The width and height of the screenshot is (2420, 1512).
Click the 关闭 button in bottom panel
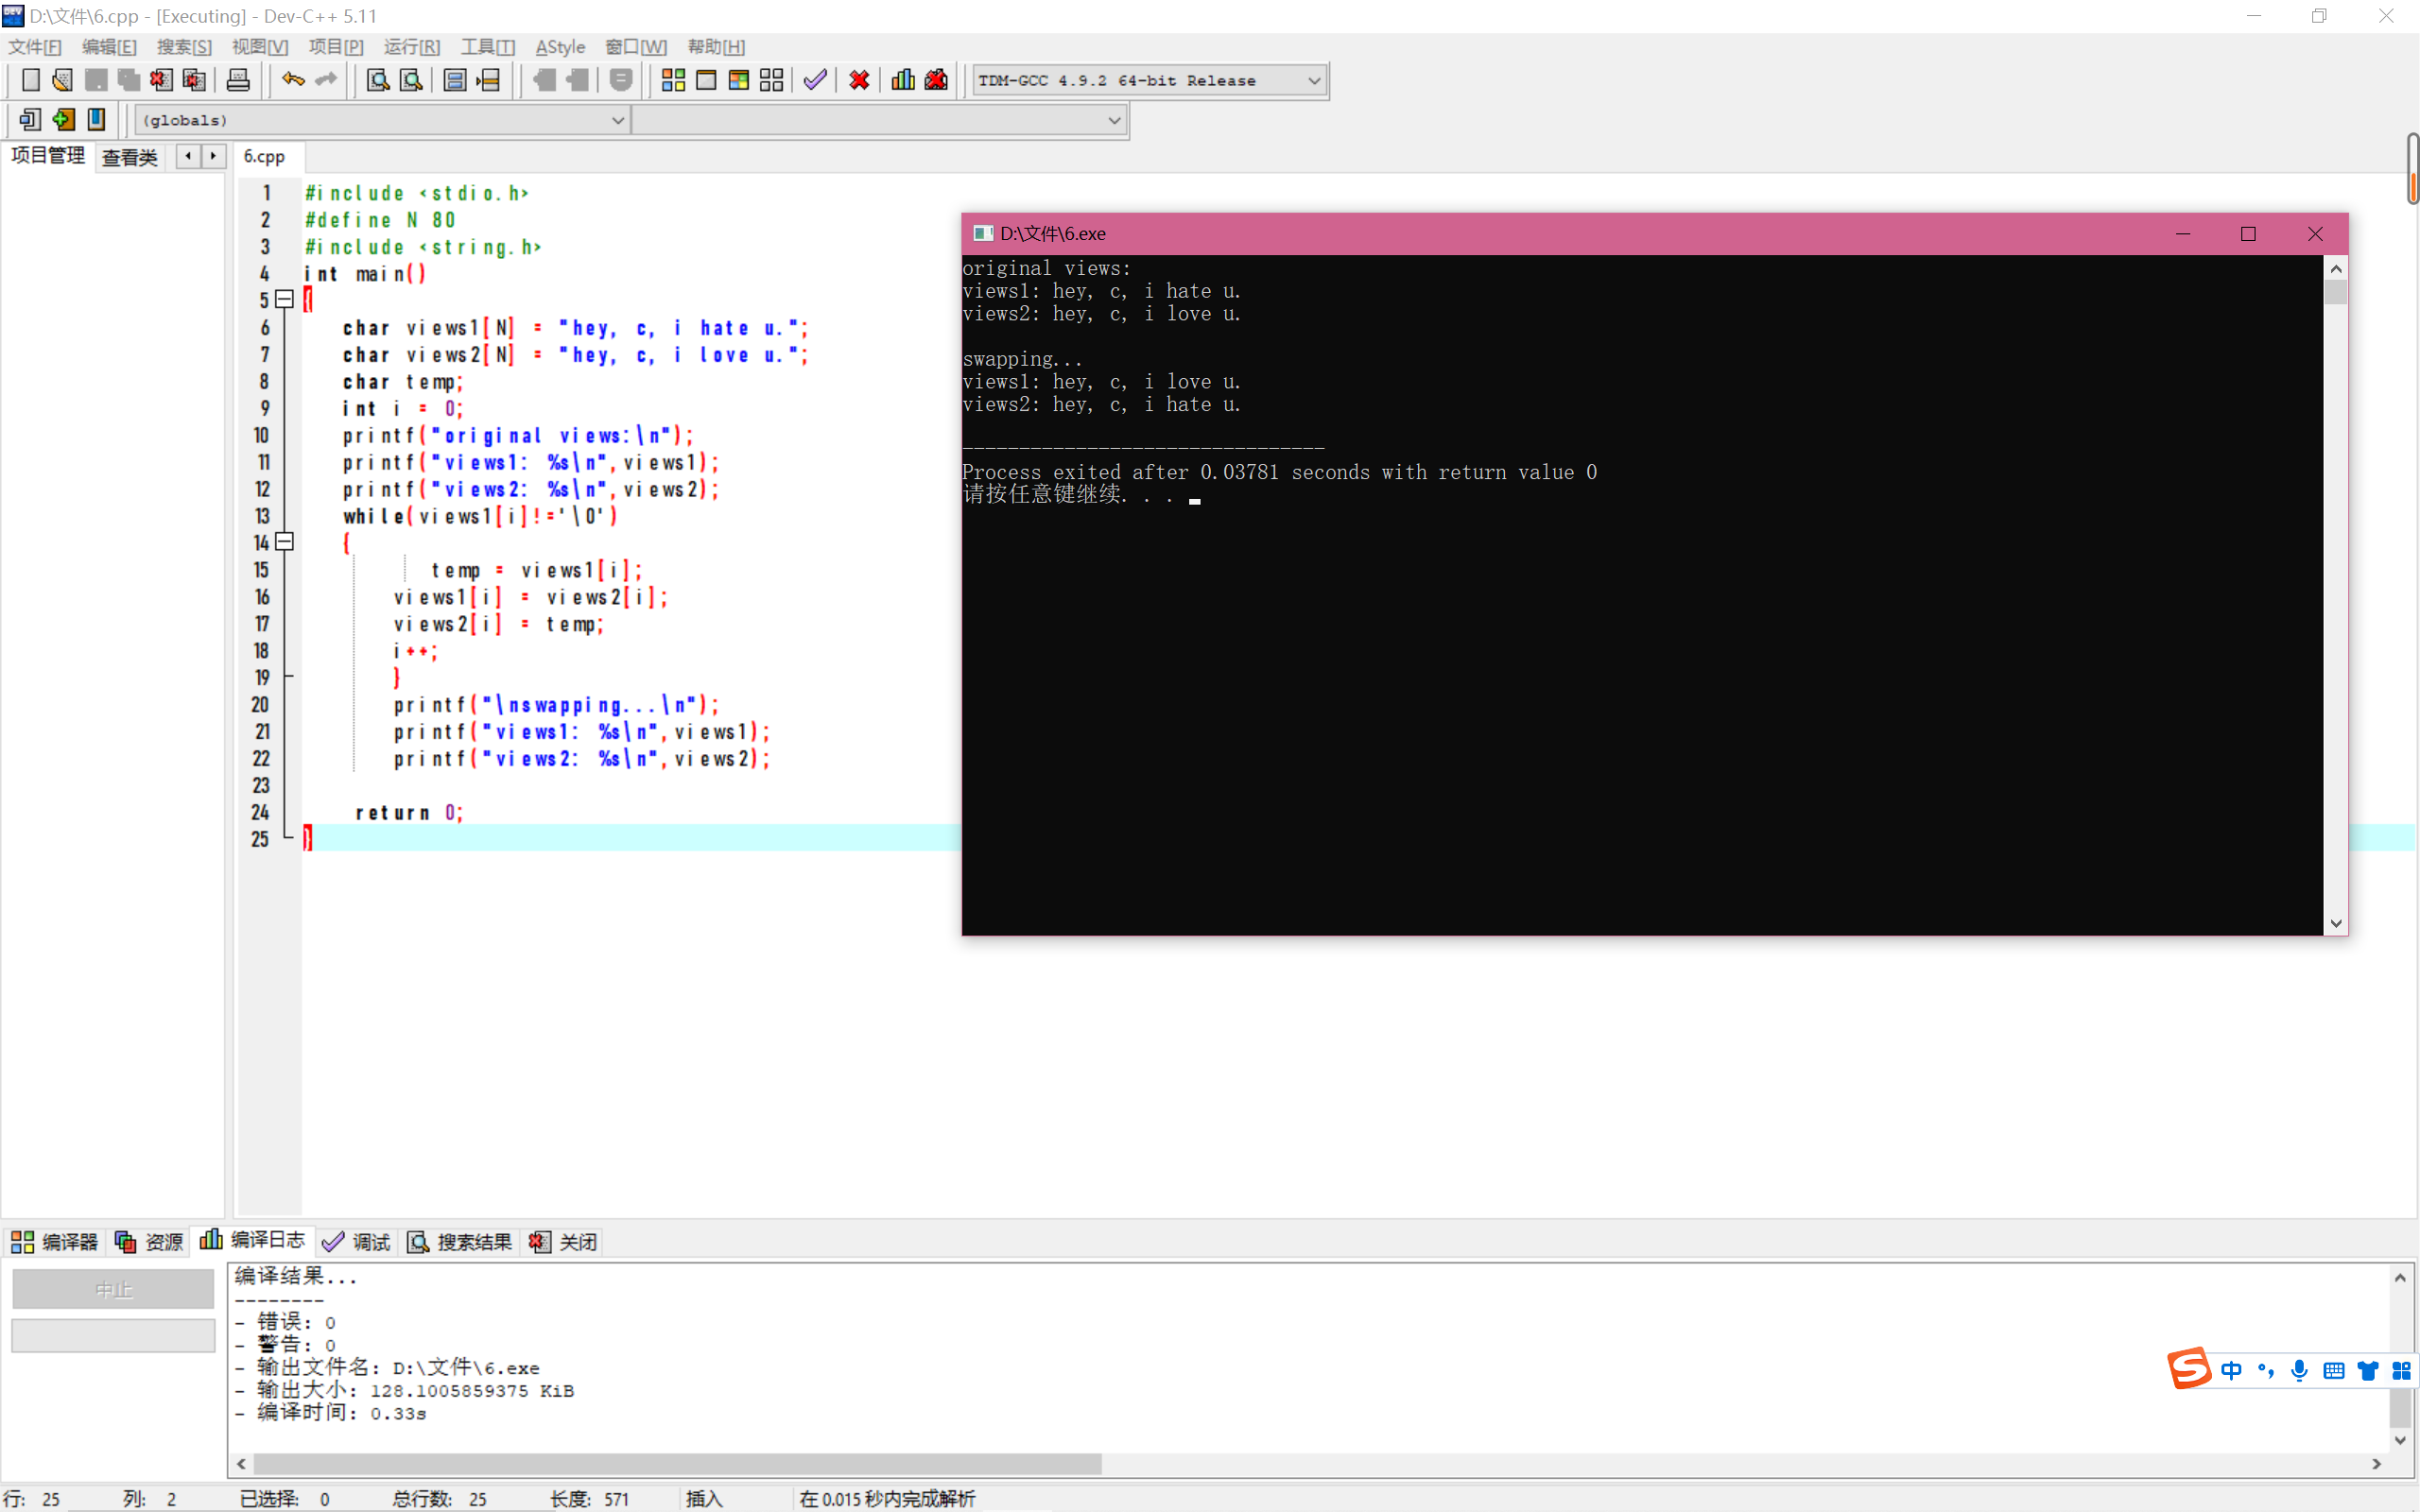click(564, 1241)
